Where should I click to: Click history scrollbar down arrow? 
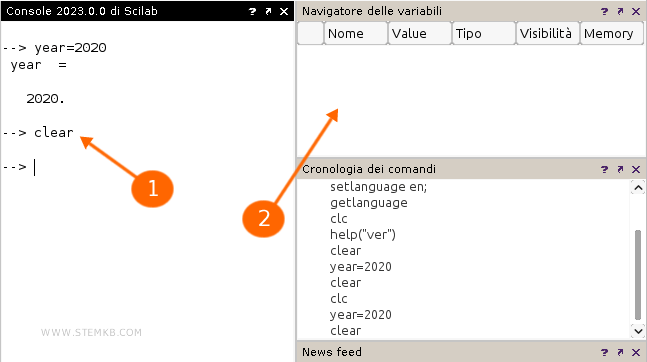(638, 331)
